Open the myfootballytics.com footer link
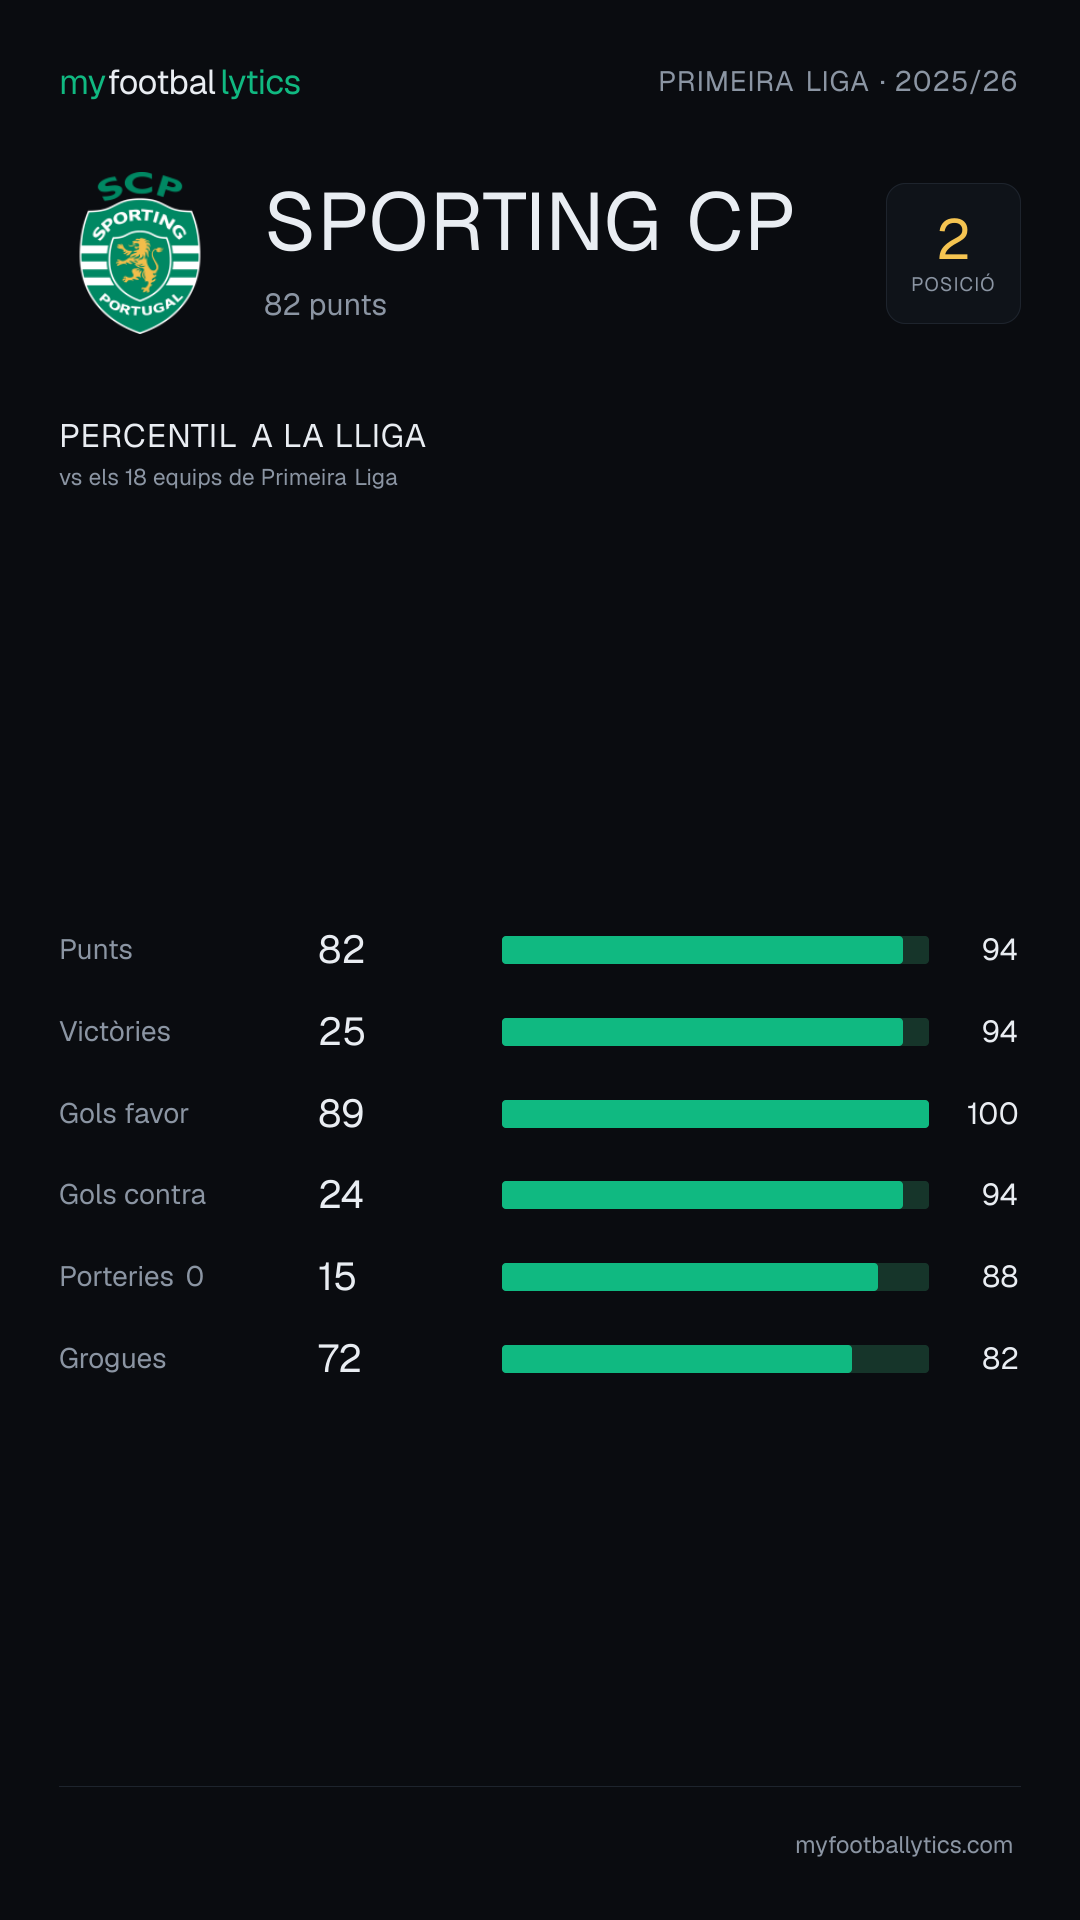Viewport: 1080px width, 1920px height. pyautogui.click(x=904, y=1845)
